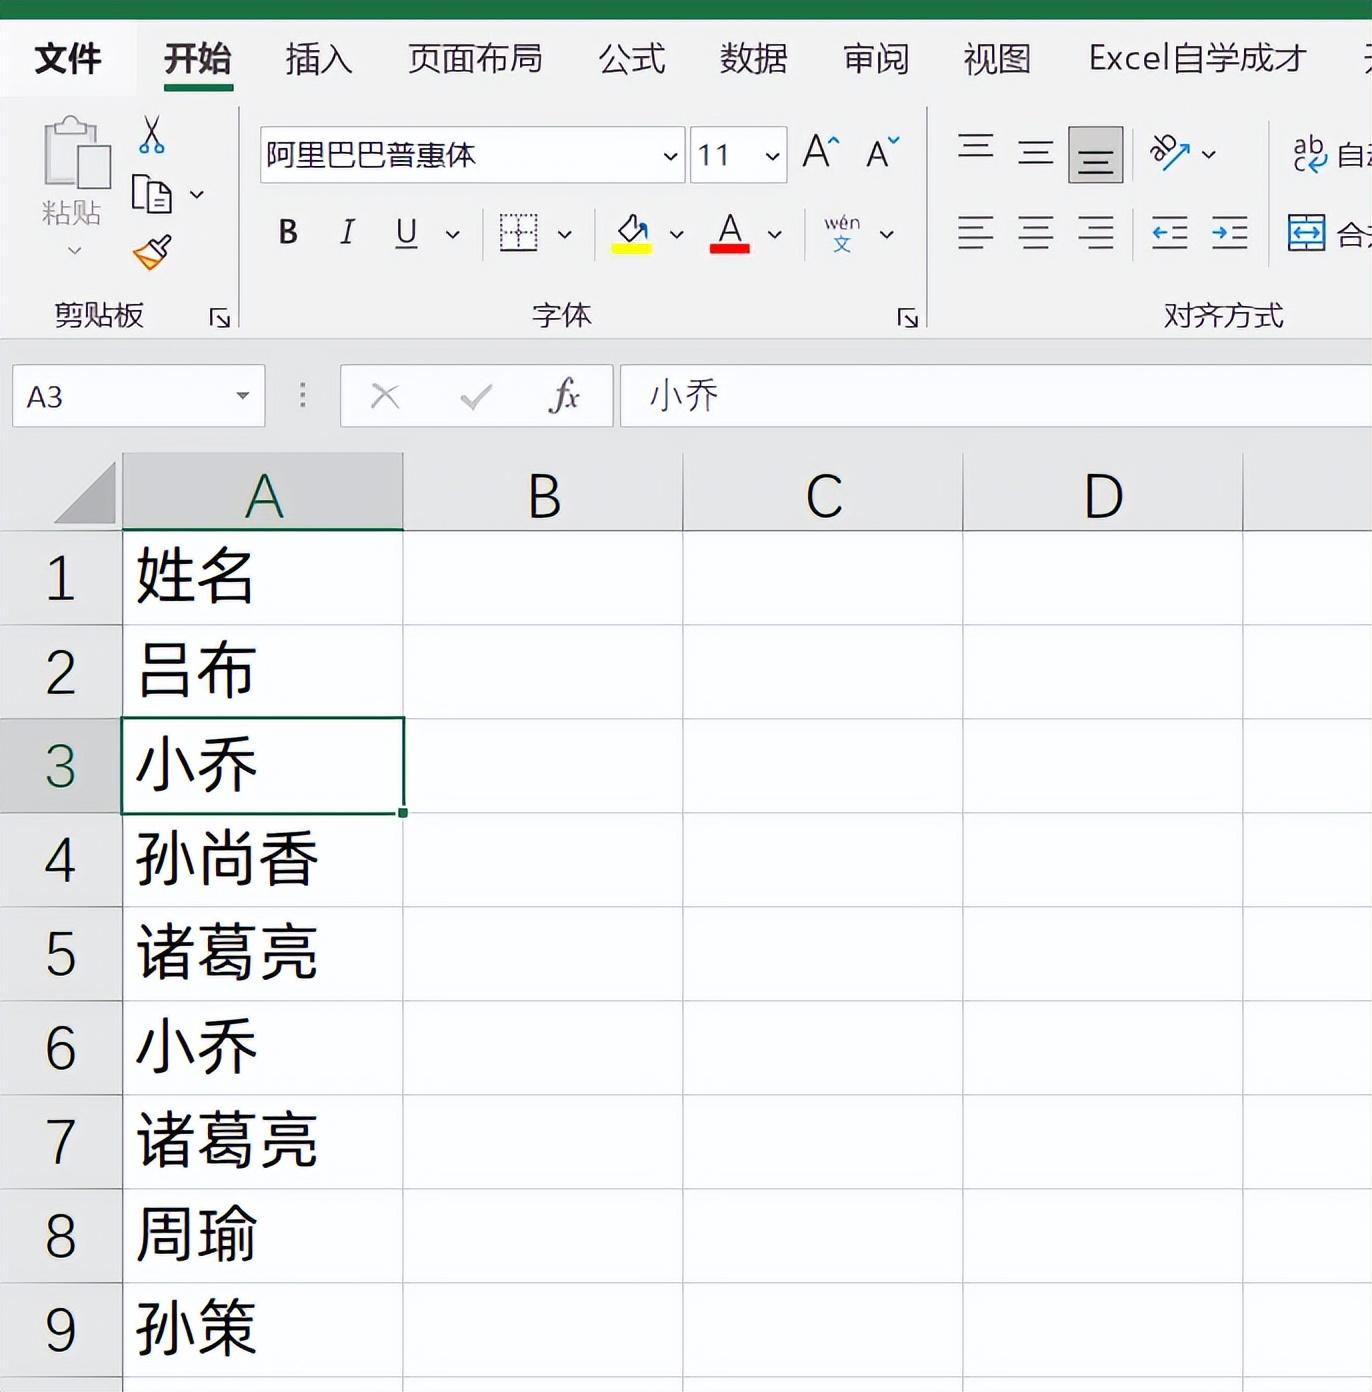Switch to the 视图 tab
Image resolution: width=1372 pixels, height=1392 pixels.
996,58
